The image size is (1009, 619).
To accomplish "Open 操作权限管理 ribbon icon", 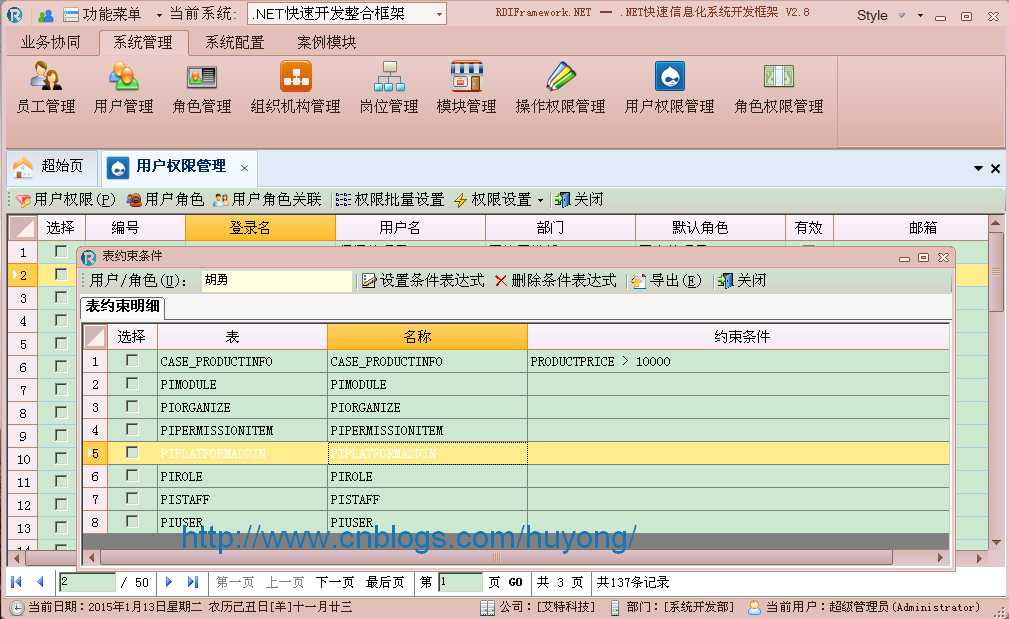I will (560, 88).
